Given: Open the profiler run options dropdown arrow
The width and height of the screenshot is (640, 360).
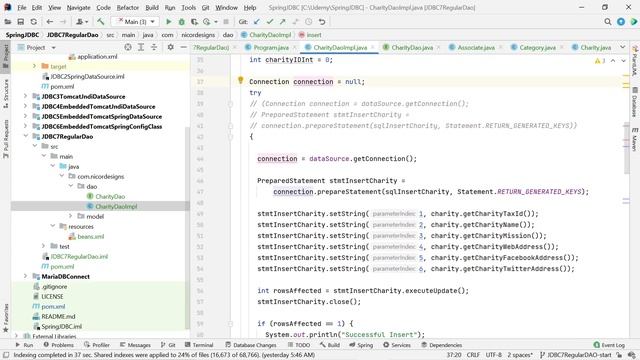Looking at the screenshot, I should (x=216, y=22).
